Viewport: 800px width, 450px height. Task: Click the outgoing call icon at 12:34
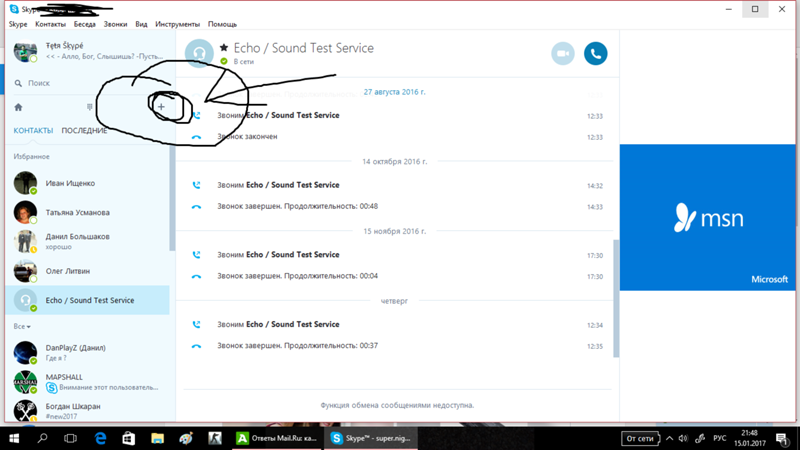(x=196, y=324)
